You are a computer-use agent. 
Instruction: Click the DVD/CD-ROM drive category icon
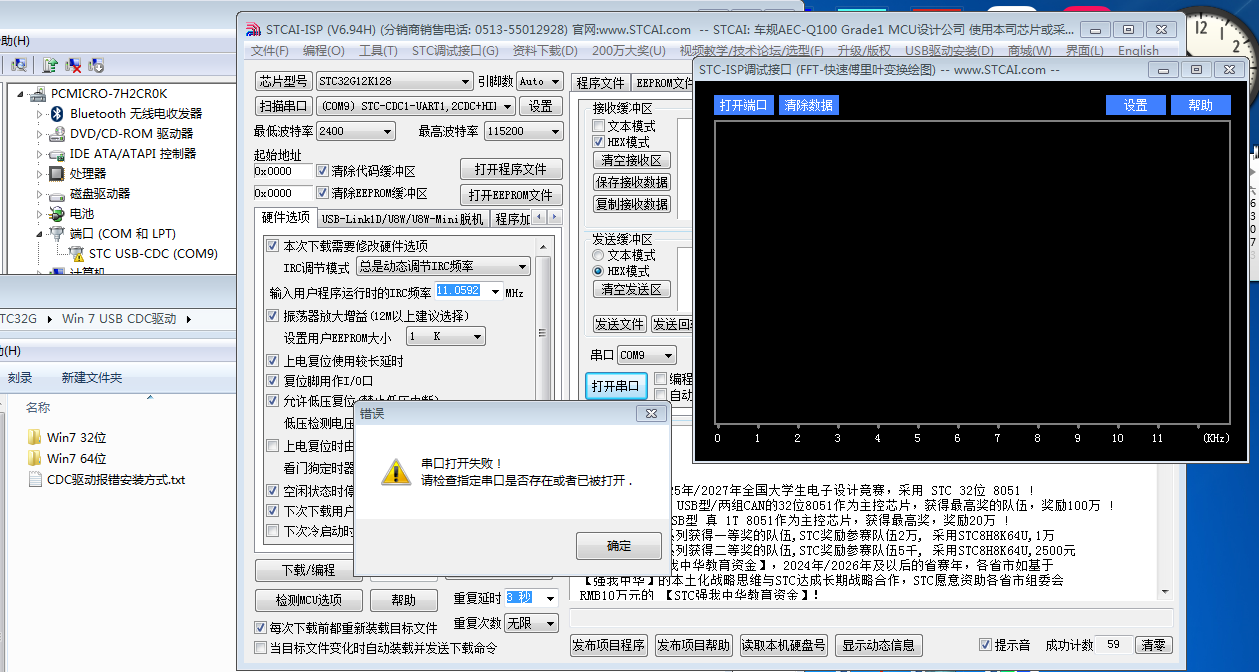click(x=58, y=134)
